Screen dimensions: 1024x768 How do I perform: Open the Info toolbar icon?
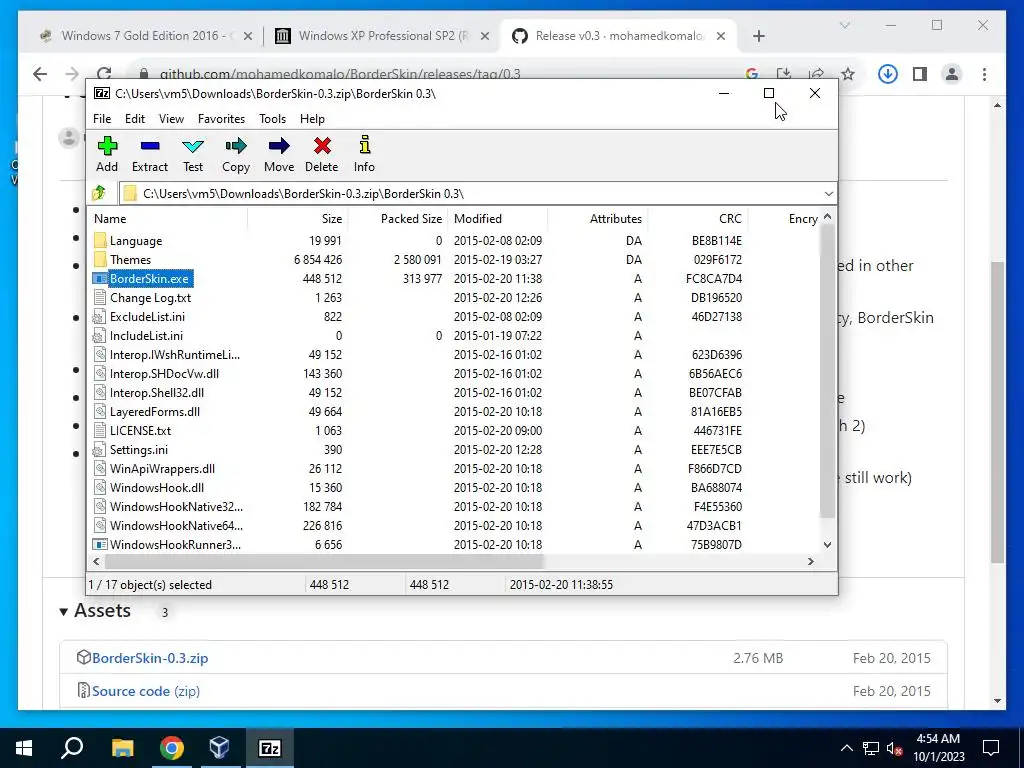pos(364,145)
